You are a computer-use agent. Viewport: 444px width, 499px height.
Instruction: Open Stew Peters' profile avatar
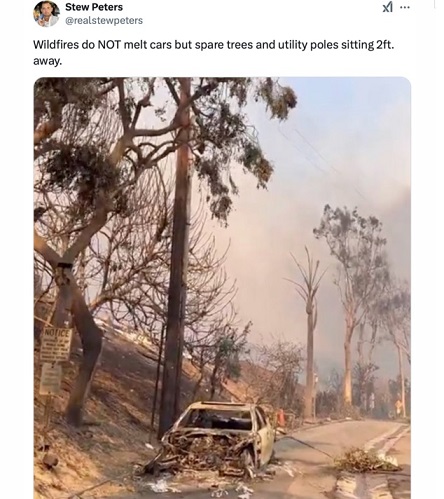click(x=46, y=14)
